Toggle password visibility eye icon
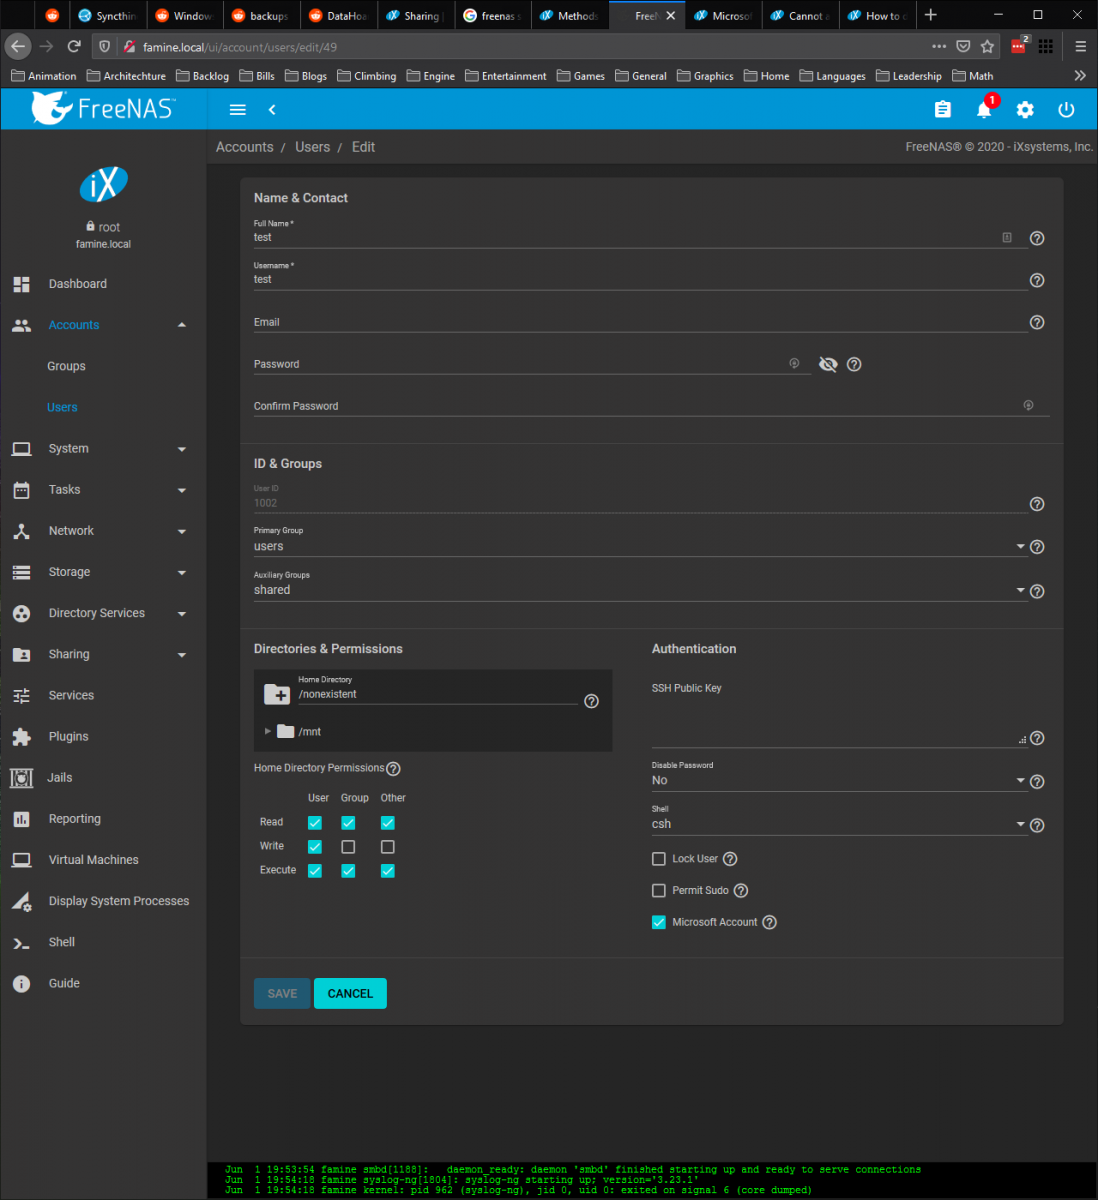 pyautogui.click(x=828, y=364)
